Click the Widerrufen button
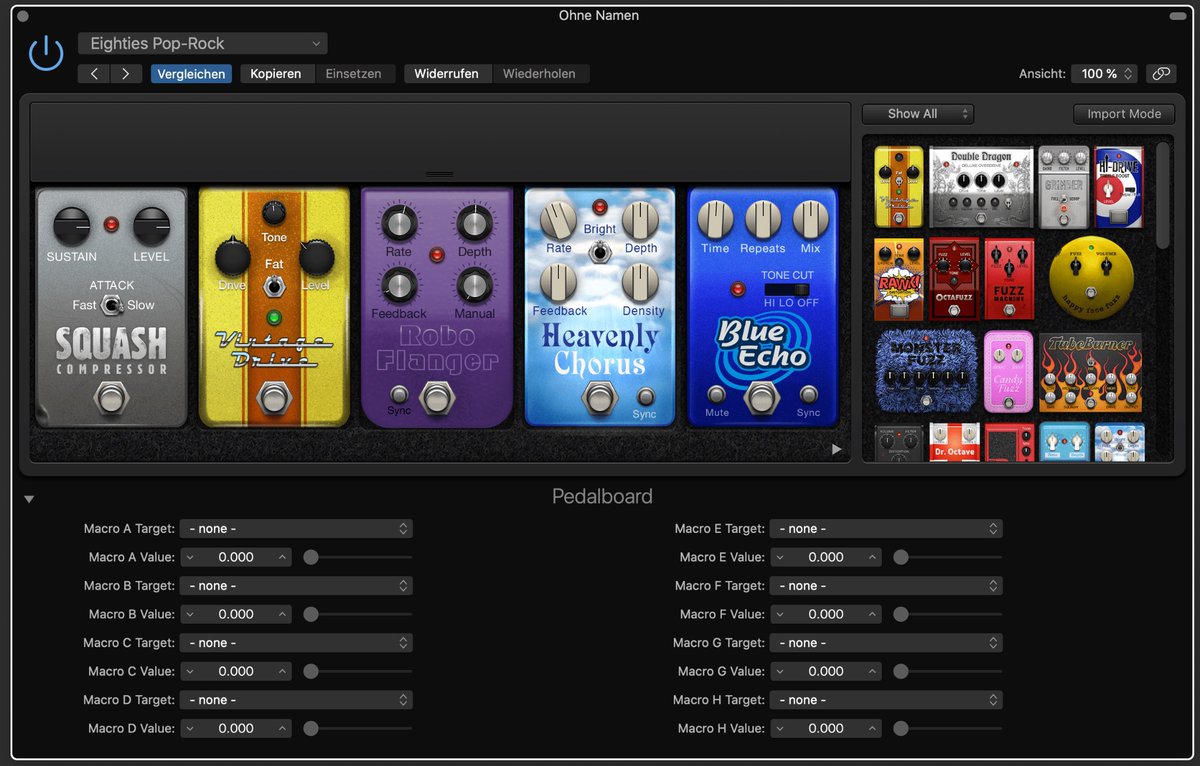This screenshot has height=766, width=1200. pos(446,74)
